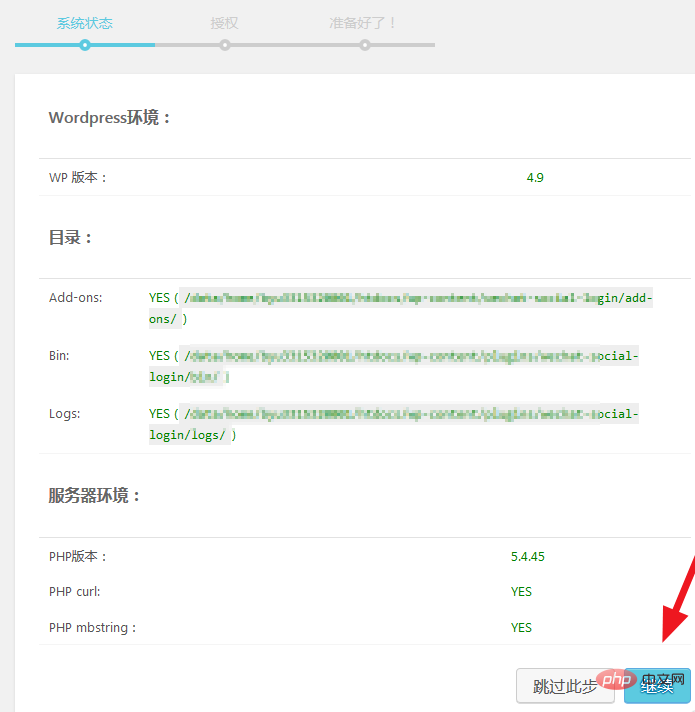Click the blue 继续 button
The height and width of the screenshot is (712, 695).
[657, 686]
